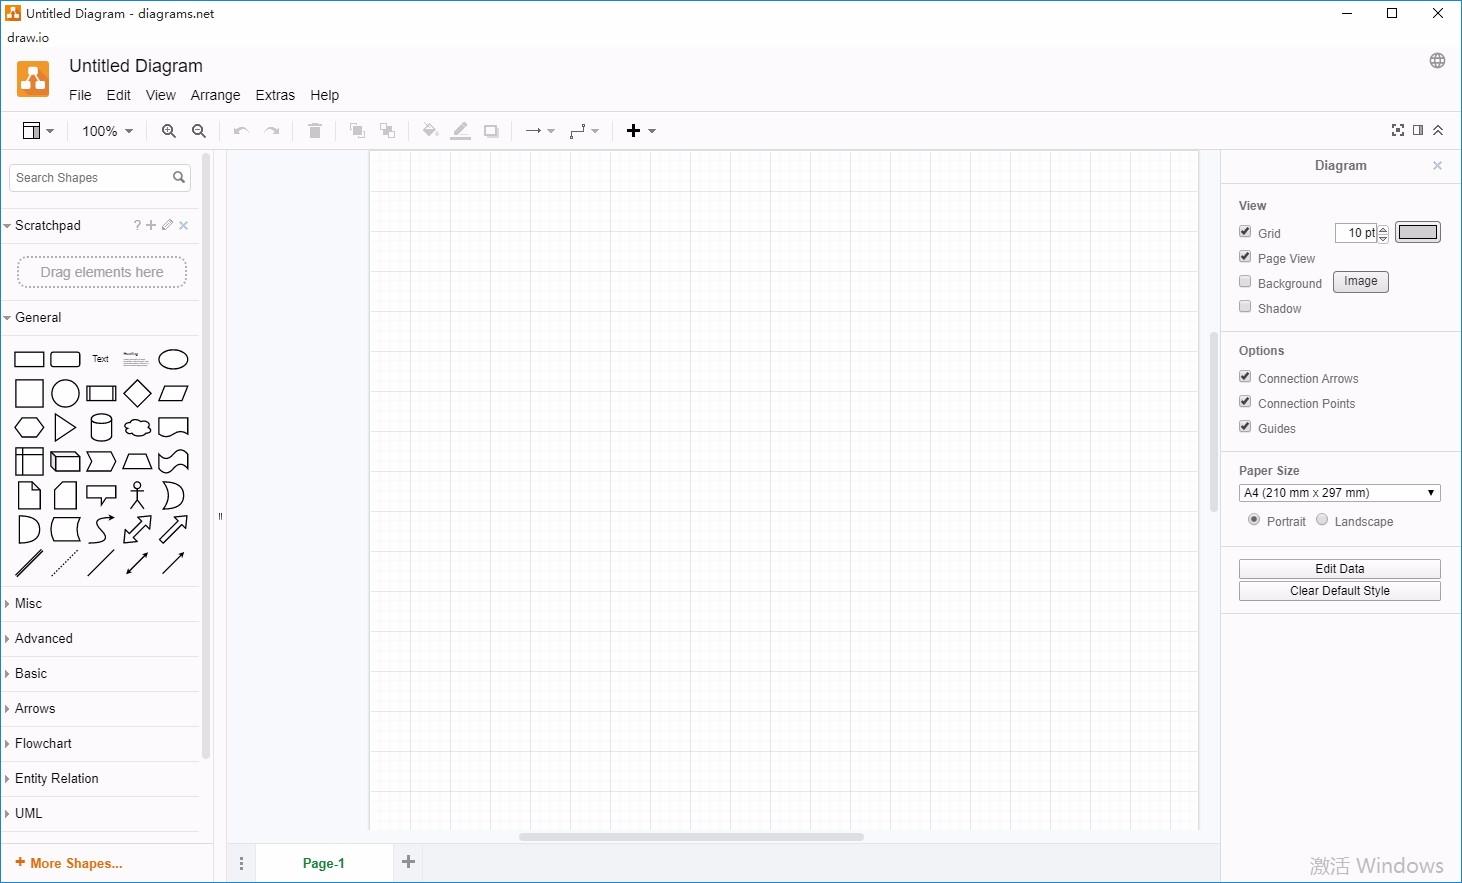Select the Triangle shape

[x=65, y=427]
